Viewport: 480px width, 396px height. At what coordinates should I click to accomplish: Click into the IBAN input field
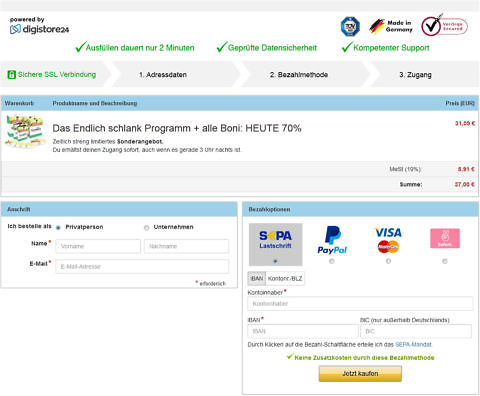tap(303, 331)
